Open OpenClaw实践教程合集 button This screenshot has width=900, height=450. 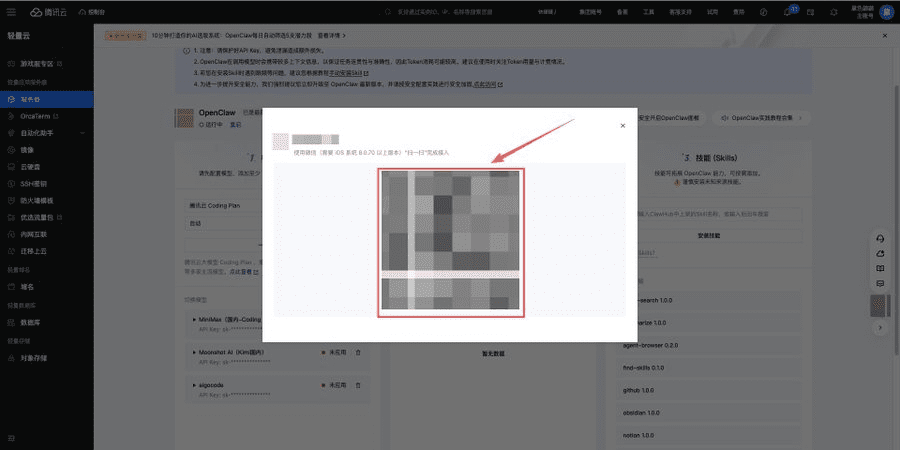pyautogui.click(x=761, y=118)
